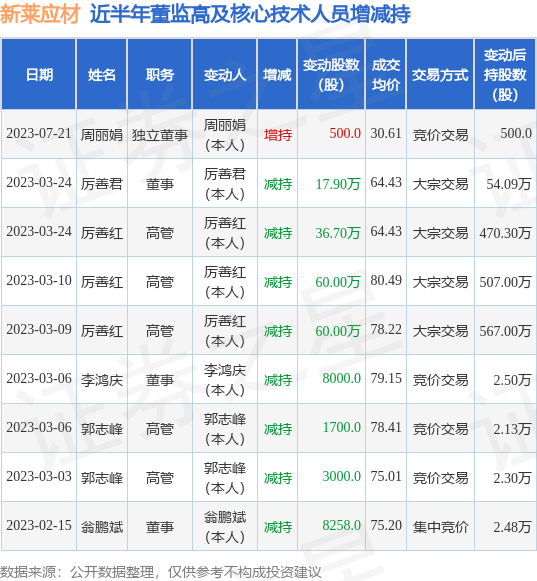Click the 日期 column header
Screen dimensions: 537x581
(x=39, y=75)
